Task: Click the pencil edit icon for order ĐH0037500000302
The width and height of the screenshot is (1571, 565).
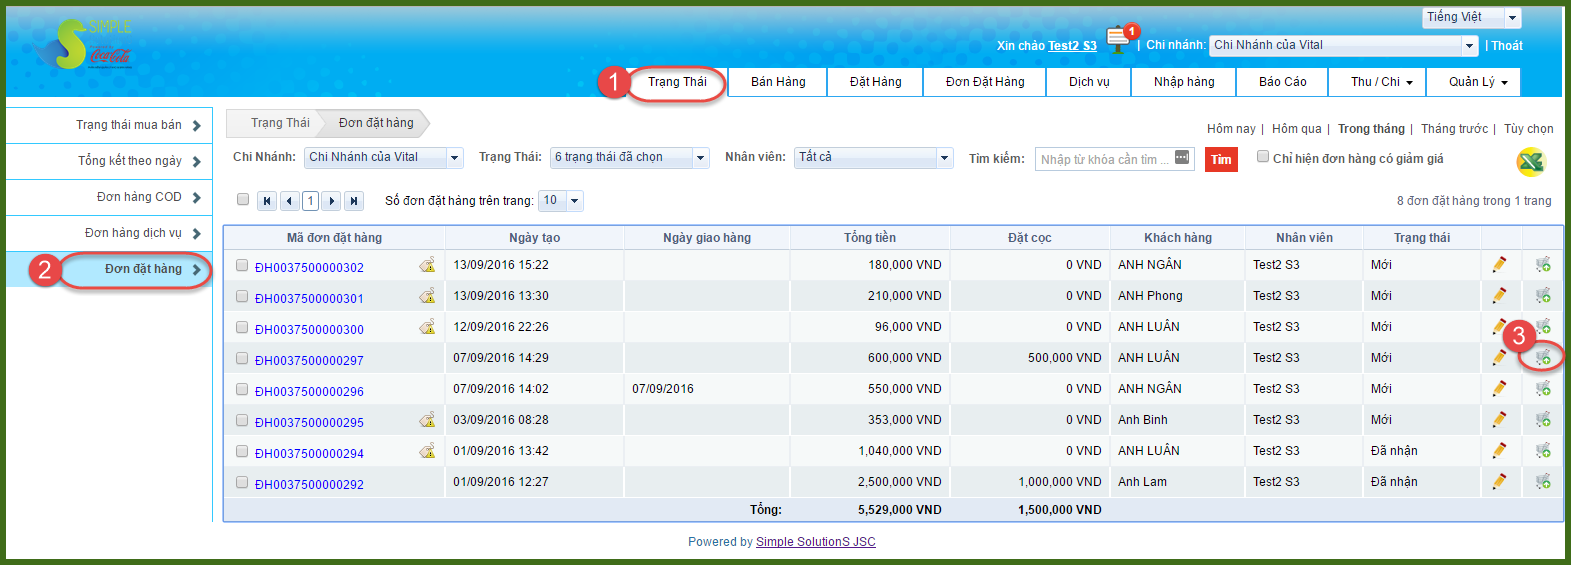Action: (1499, 265)
